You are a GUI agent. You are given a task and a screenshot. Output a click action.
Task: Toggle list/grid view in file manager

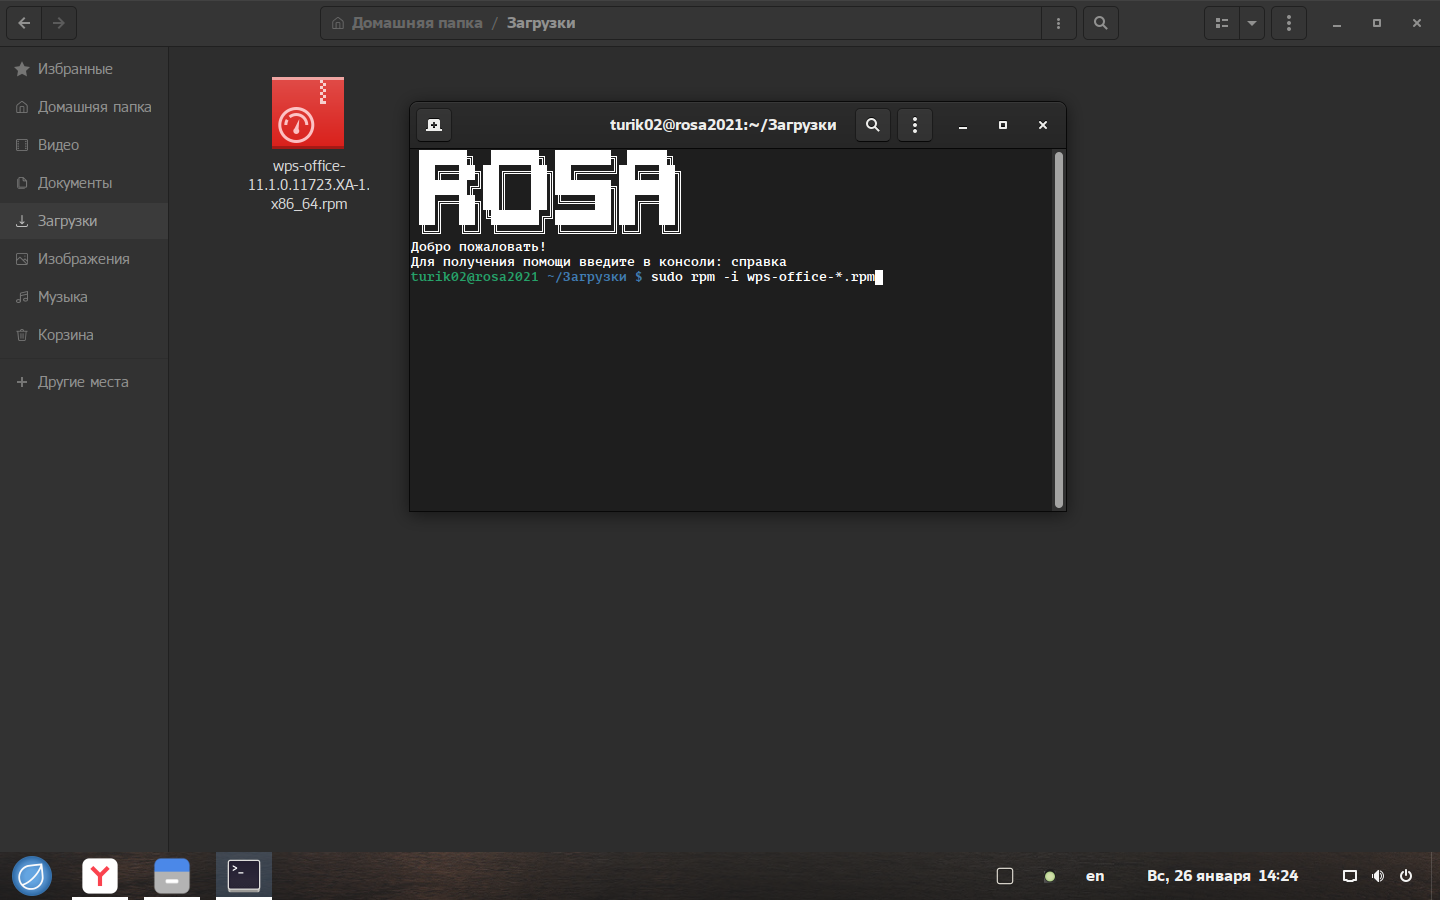(1221, 23)
